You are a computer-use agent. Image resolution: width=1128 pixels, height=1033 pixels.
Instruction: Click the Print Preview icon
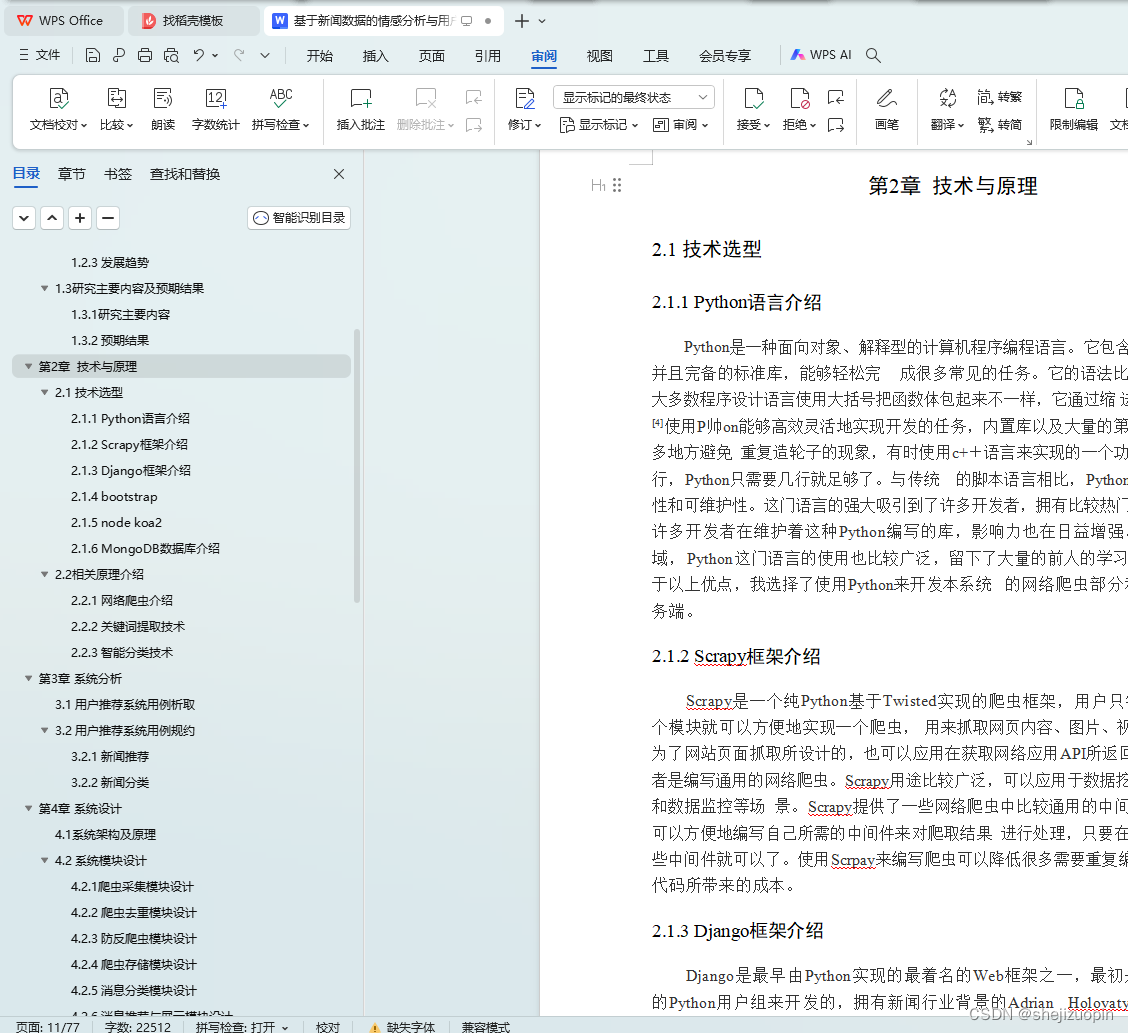click(x=171, y=55)
